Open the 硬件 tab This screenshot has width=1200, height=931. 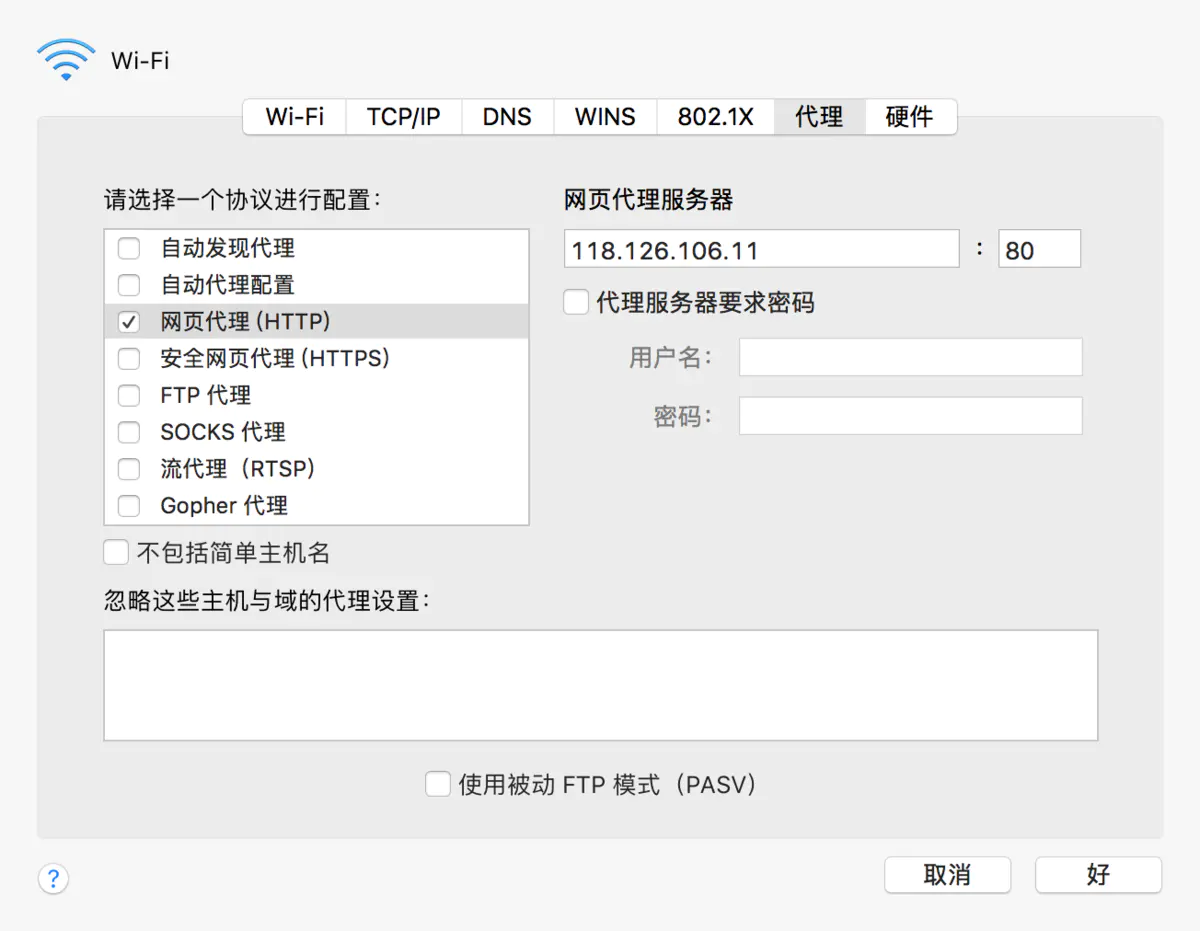click(909, 117)
